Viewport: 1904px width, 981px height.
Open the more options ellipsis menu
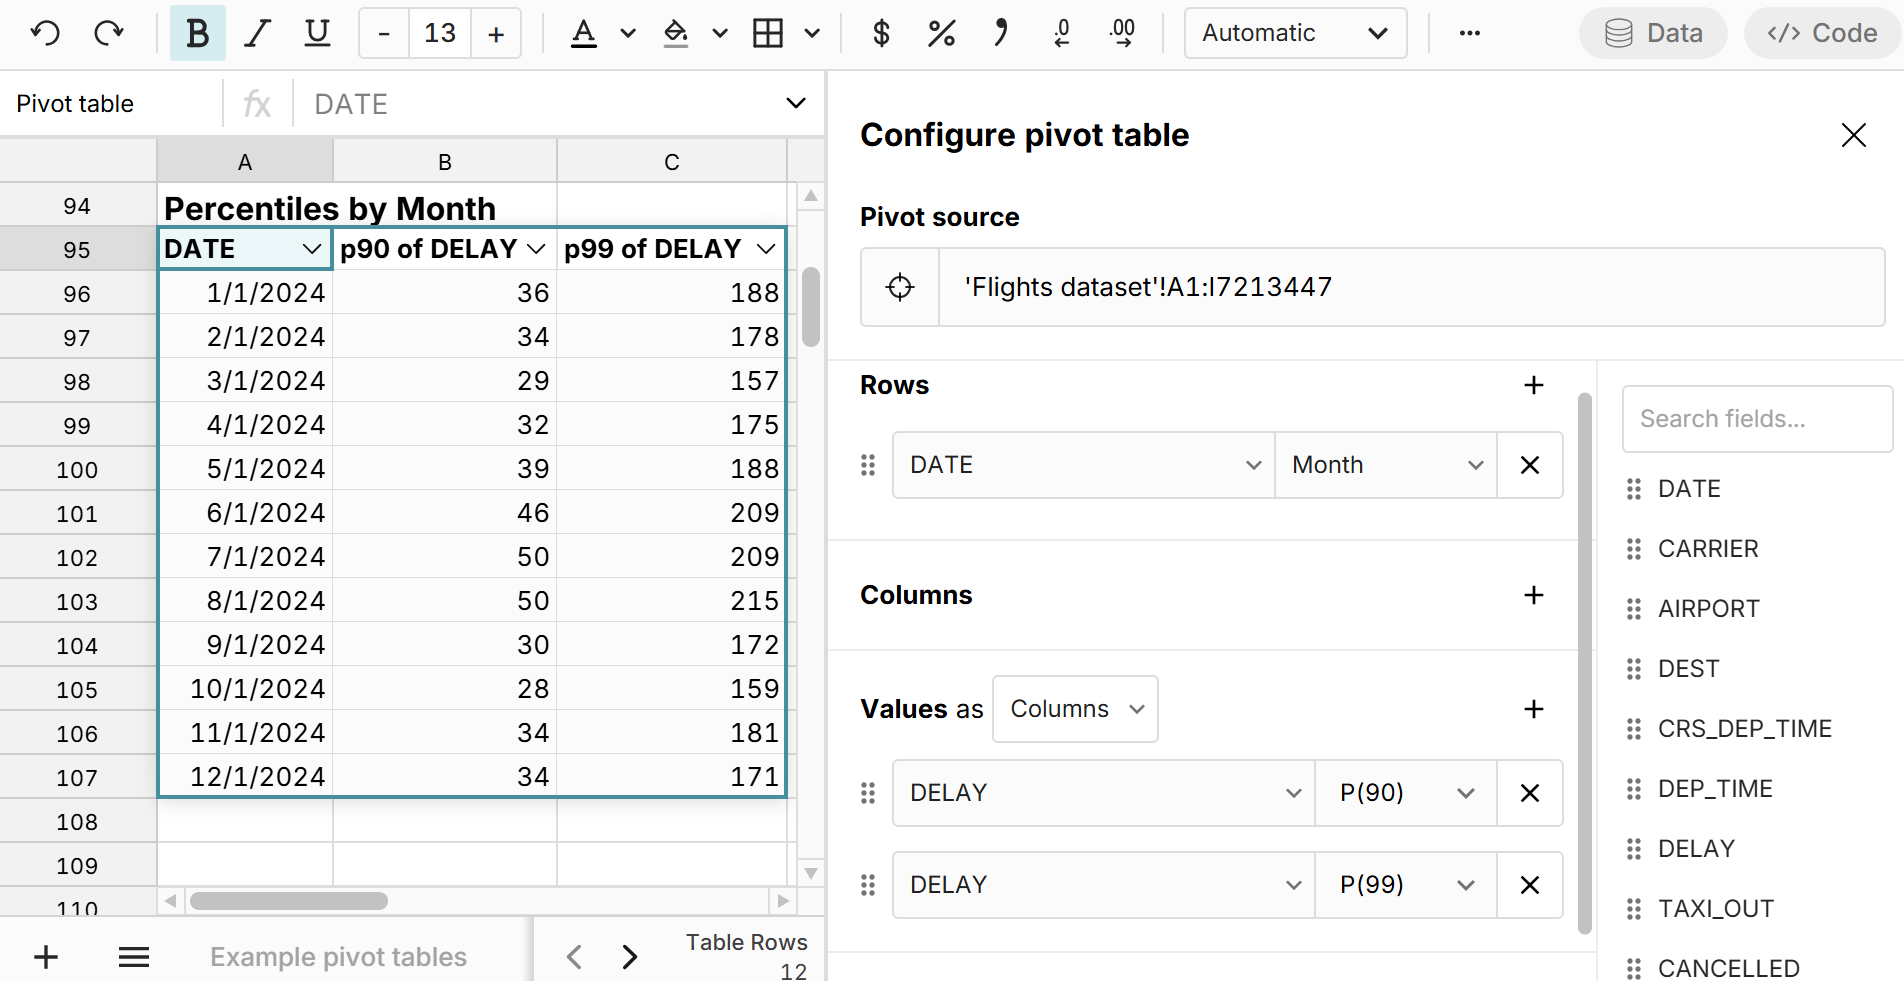pyautogui.click(x=1469, y=33)
